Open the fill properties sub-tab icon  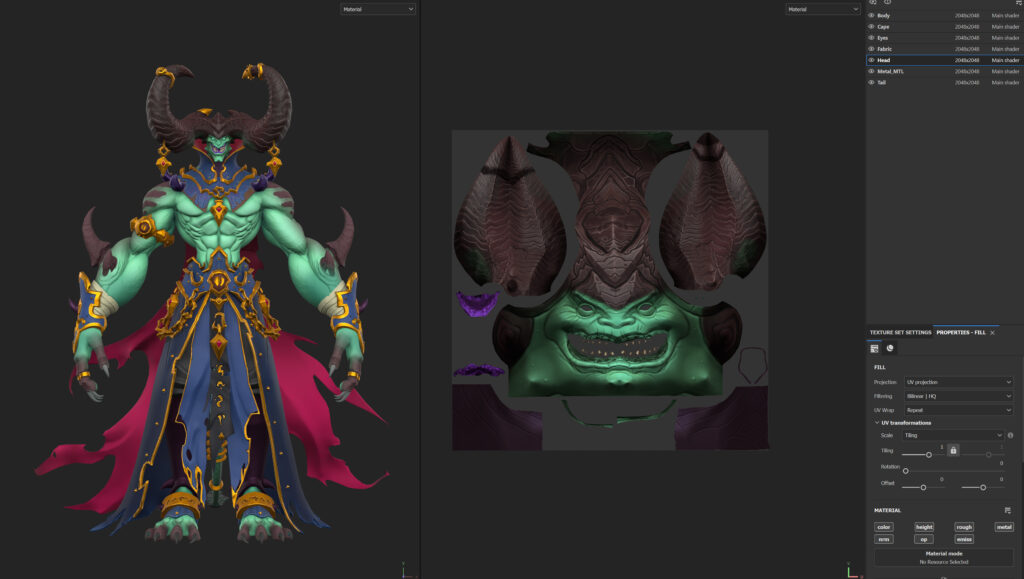pyautogui.click(x=874, y=348)
